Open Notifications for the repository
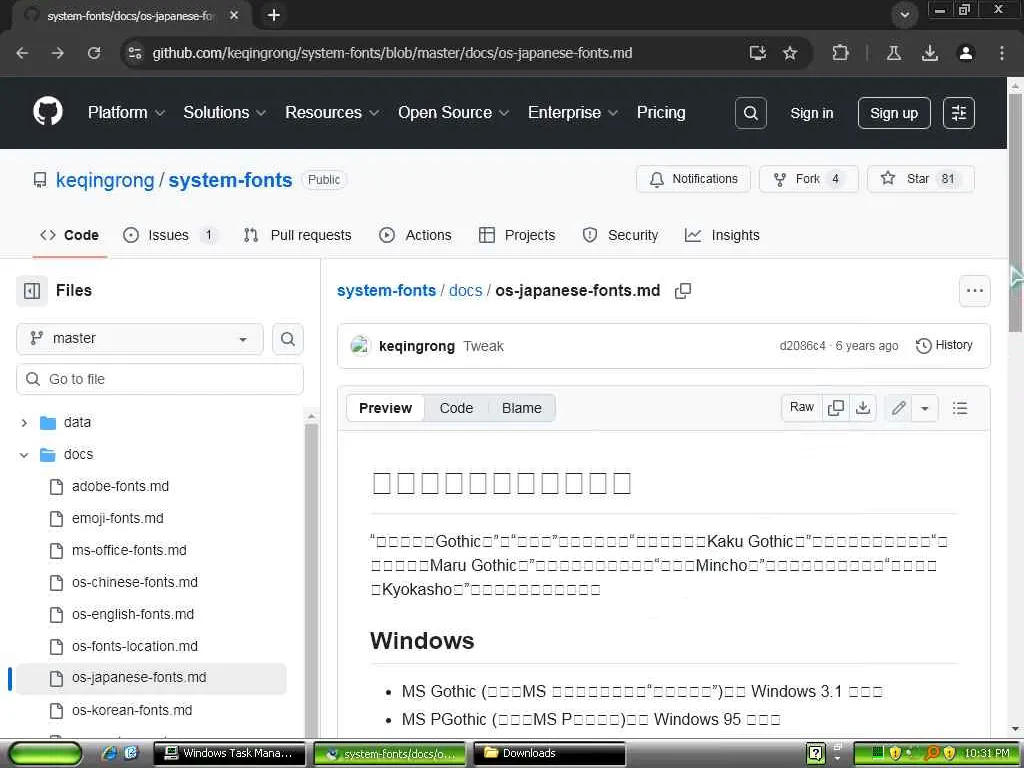This screenshot has width=1024, height=768. (x=693, y=179)
